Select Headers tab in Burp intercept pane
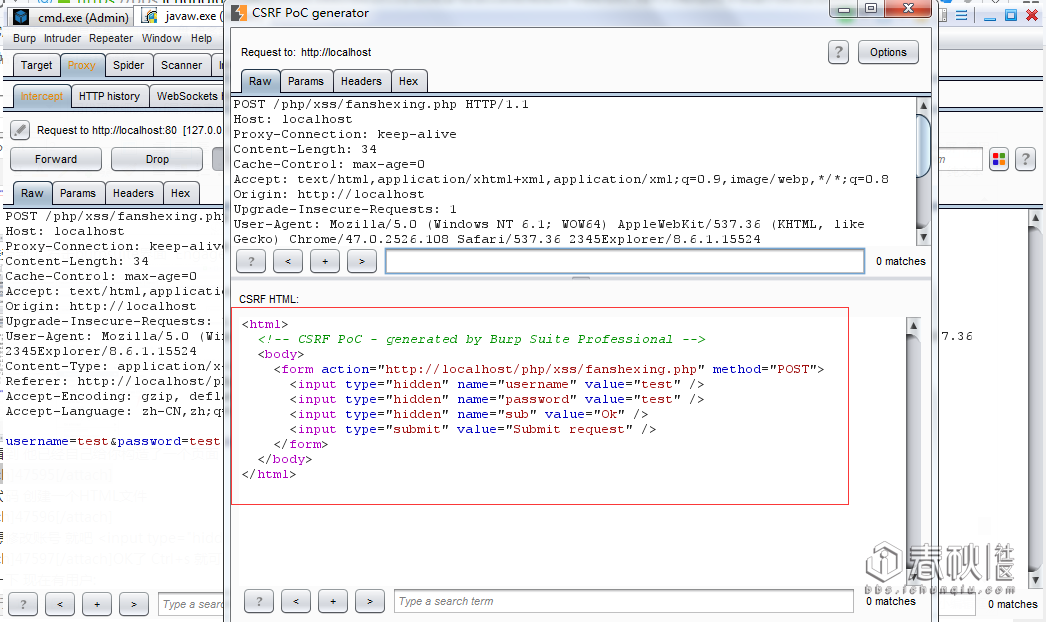 click(x=133, y=193)
